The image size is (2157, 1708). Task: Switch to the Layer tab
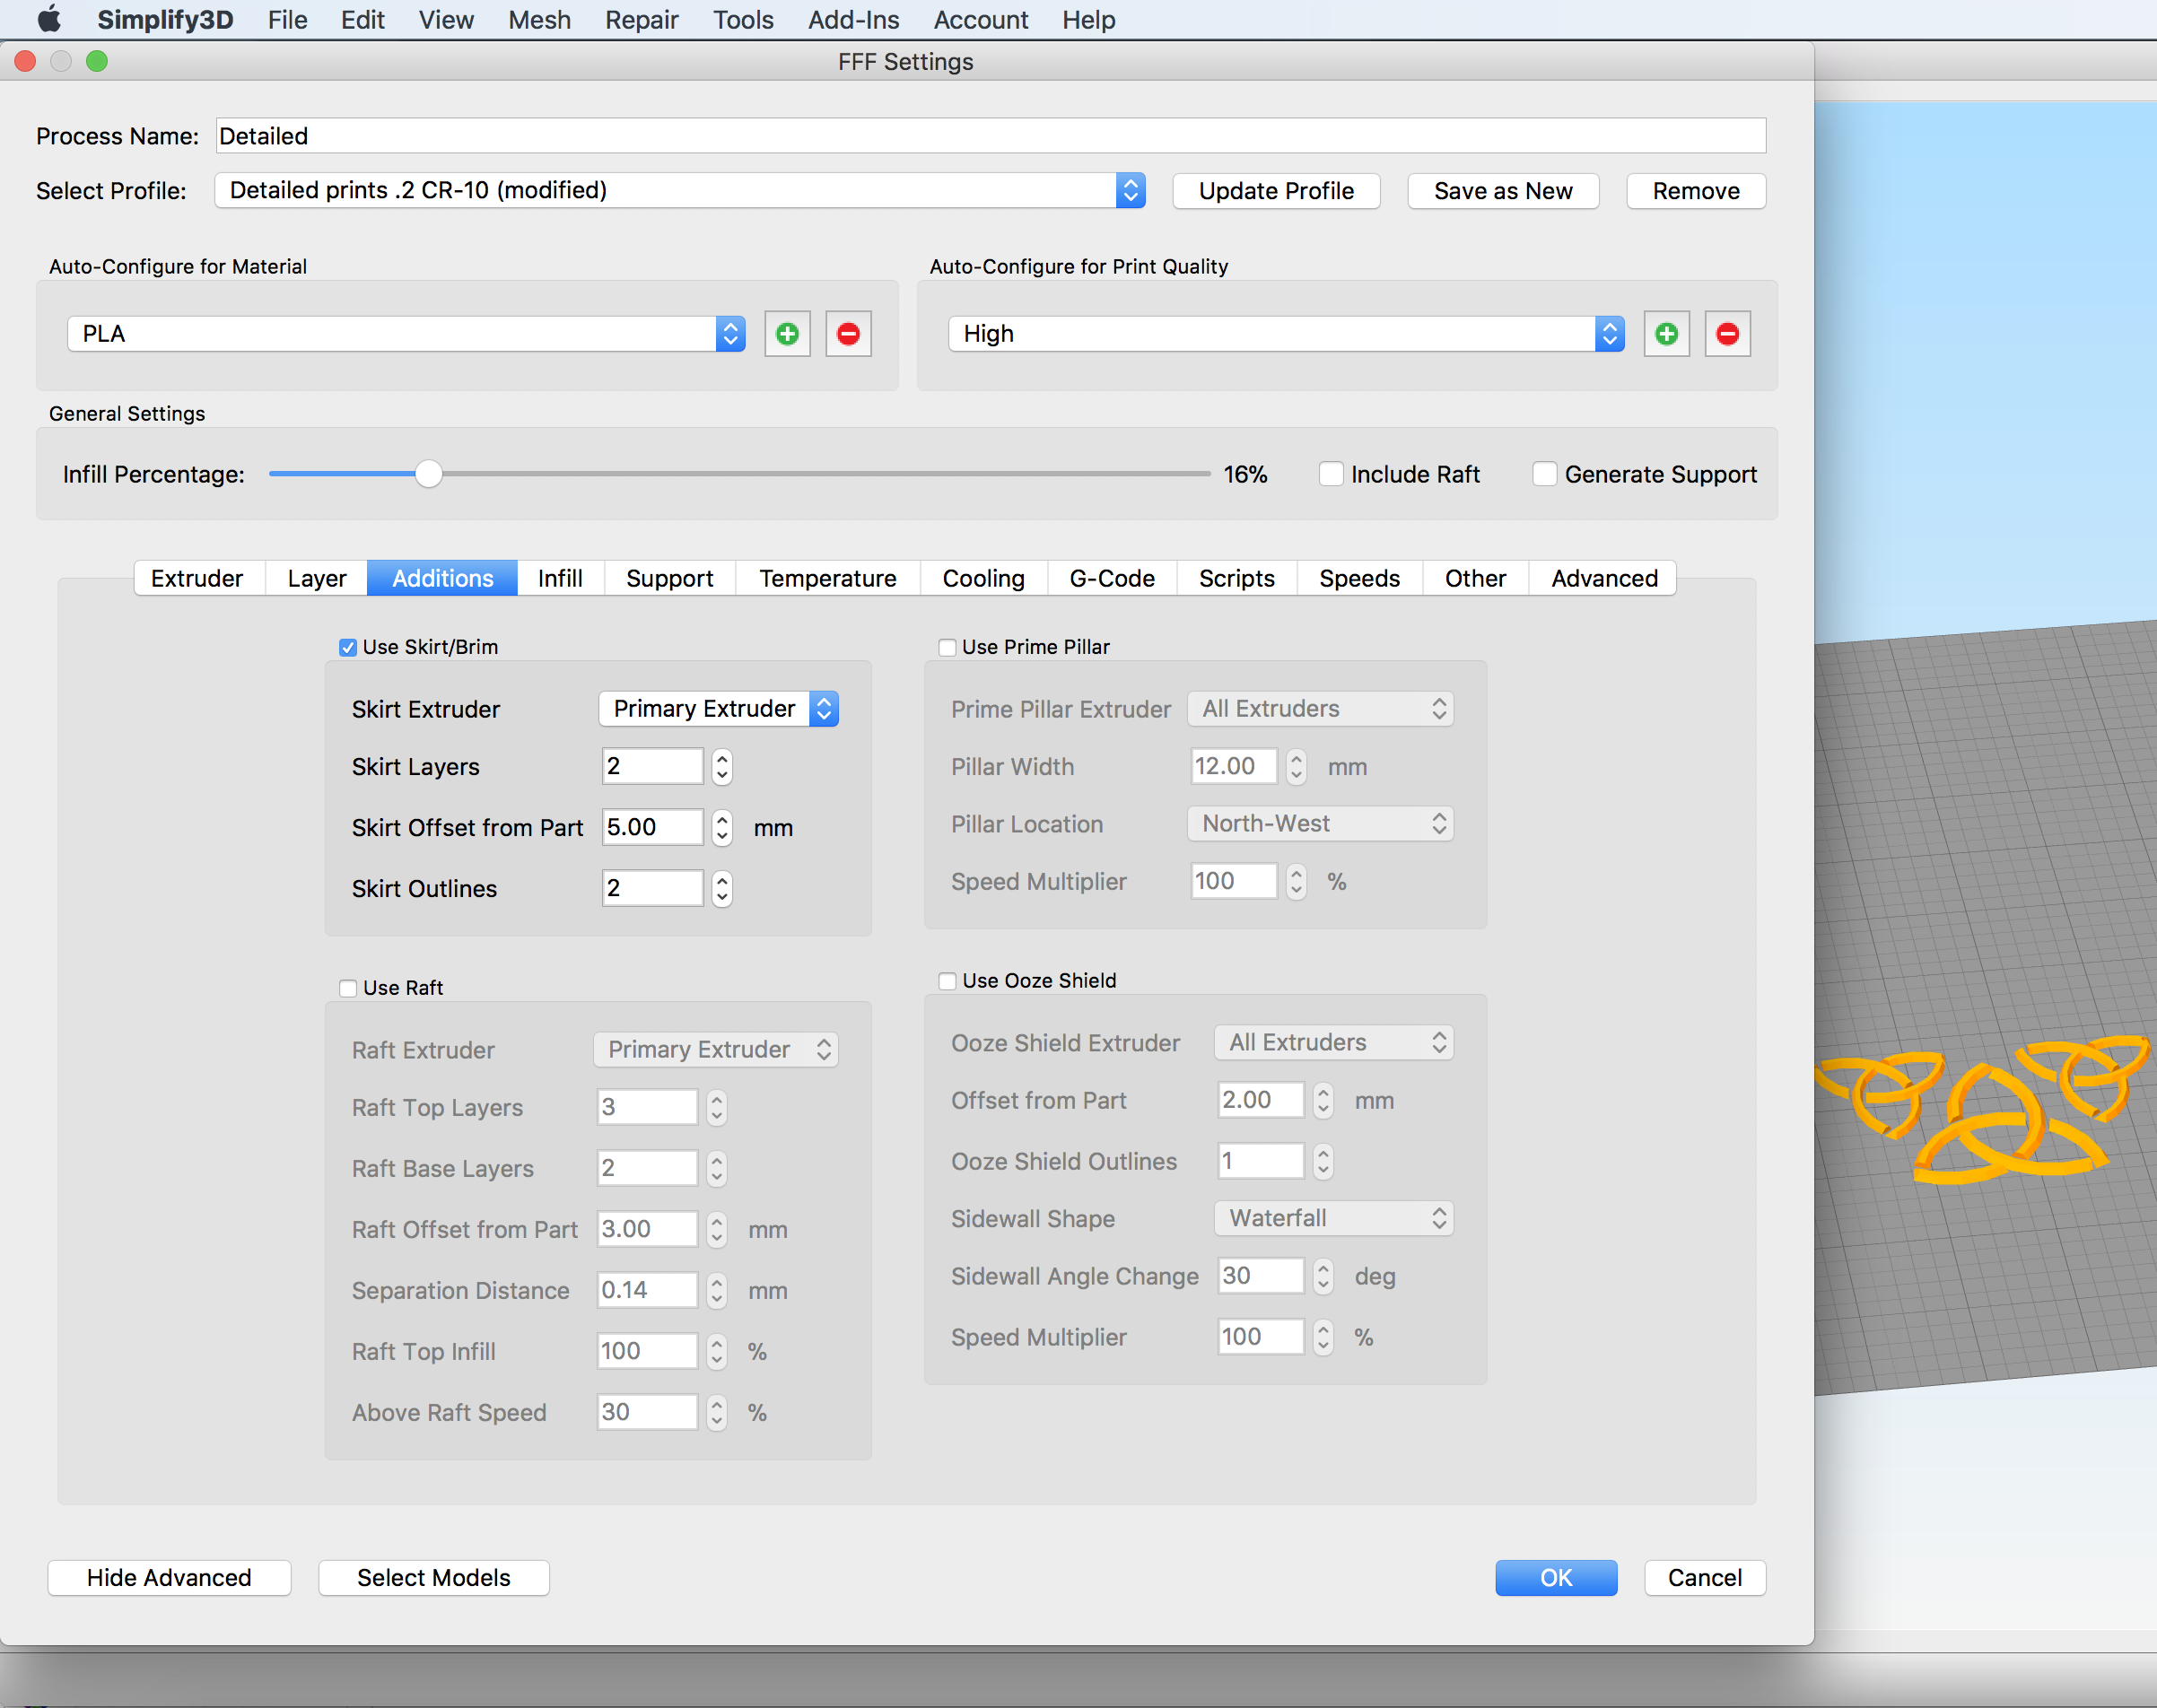click(317, 578)
